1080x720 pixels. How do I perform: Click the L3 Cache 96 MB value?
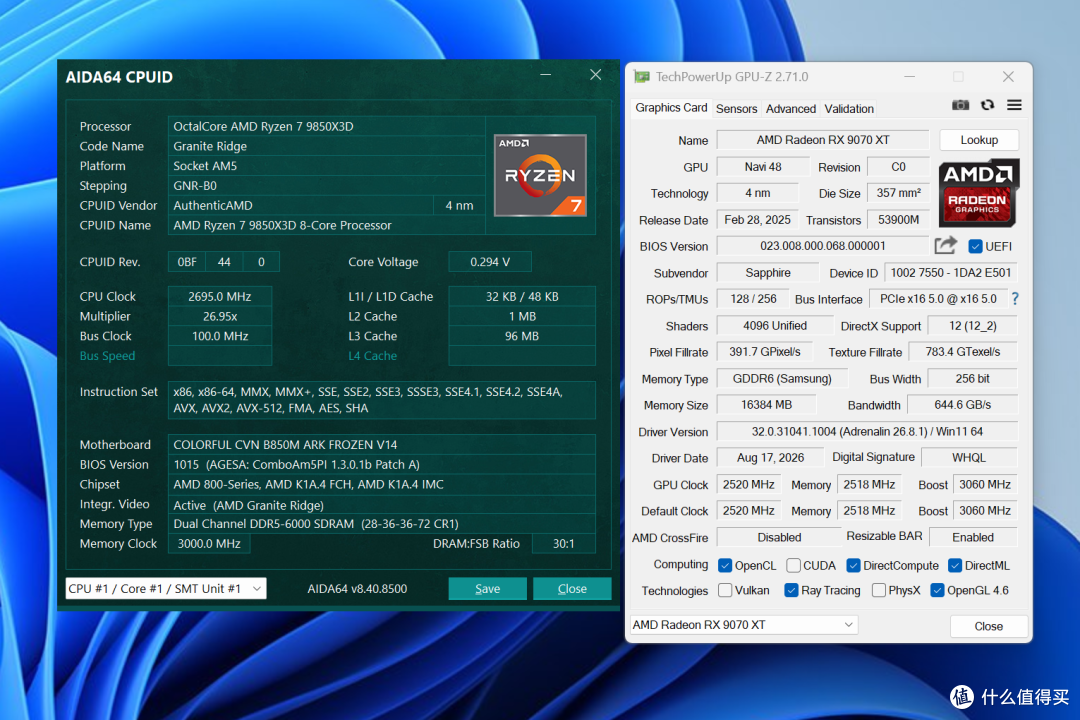pos(521,336)
